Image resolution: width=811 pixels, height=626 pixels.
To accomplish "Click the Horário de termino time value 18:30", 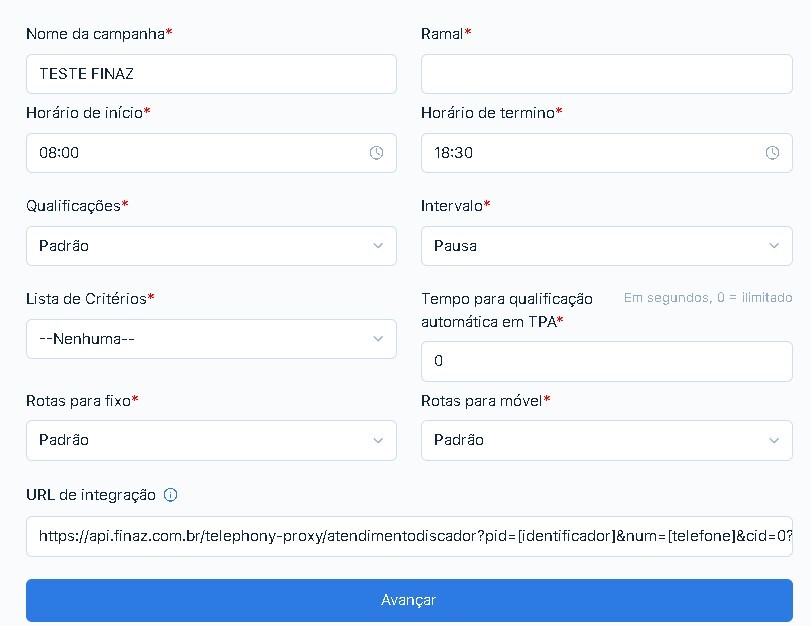I will tap(454, 153).
